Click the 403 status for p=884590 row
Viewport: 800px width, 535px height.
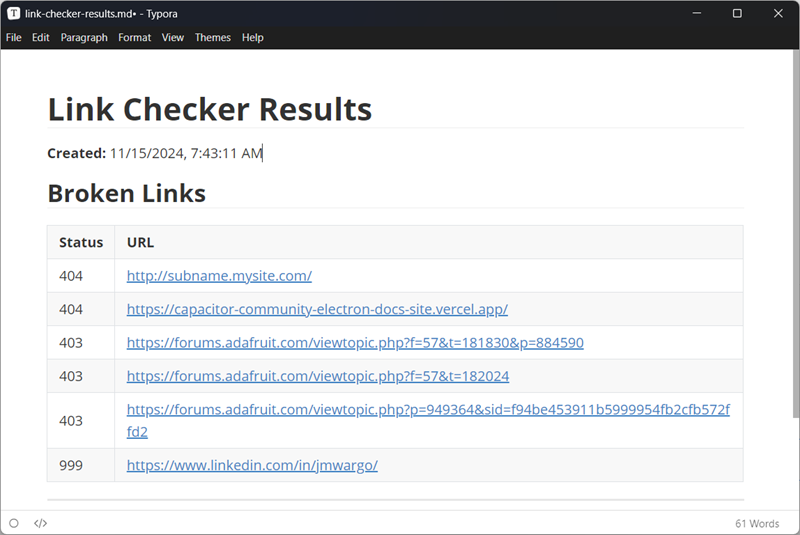[71, 343]
